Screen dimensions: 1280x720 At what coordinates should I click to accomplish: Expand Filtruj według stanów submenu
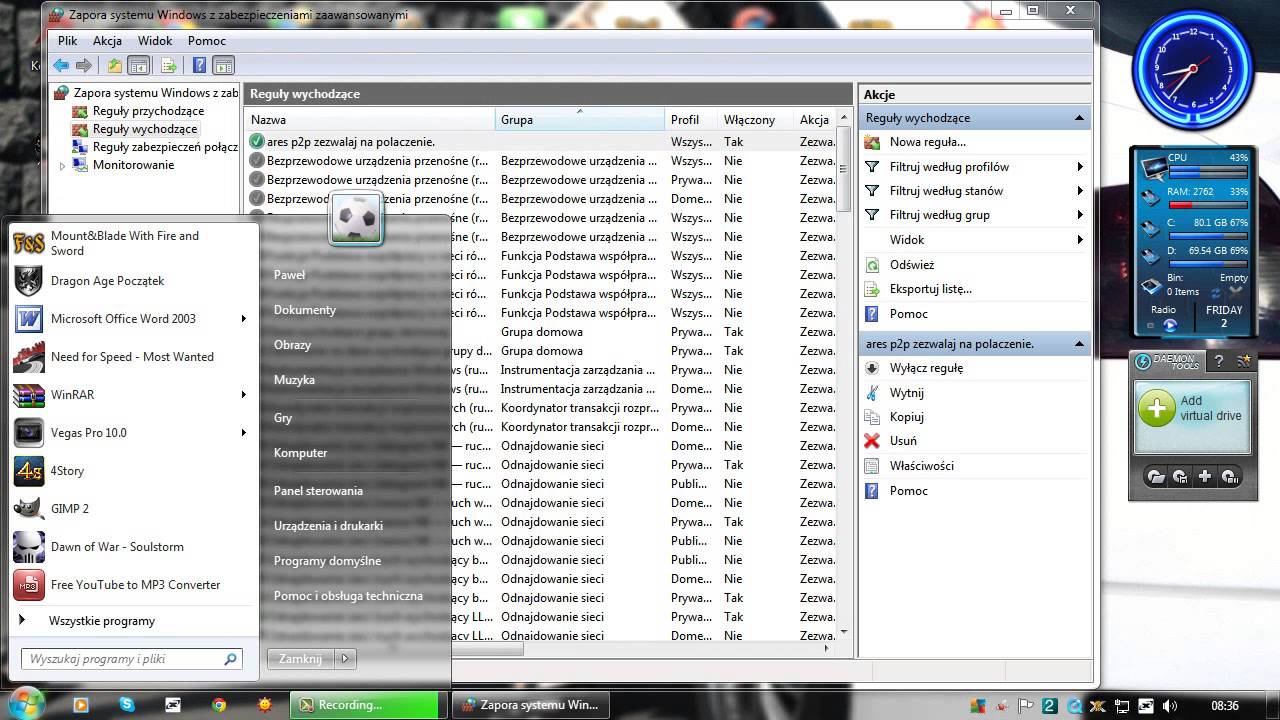tap(1080, 191)
